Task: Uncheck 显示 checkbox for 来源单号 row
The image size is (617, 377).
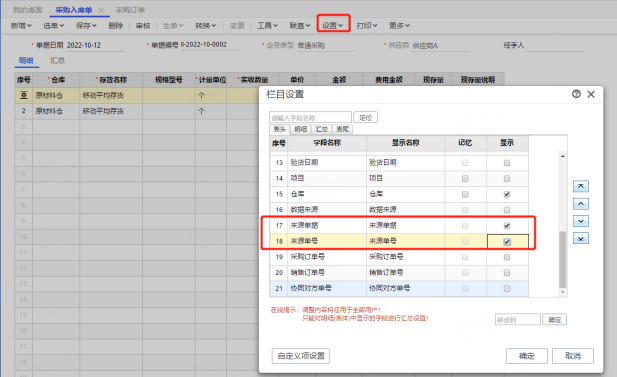Action: click(x=507, y=242)
